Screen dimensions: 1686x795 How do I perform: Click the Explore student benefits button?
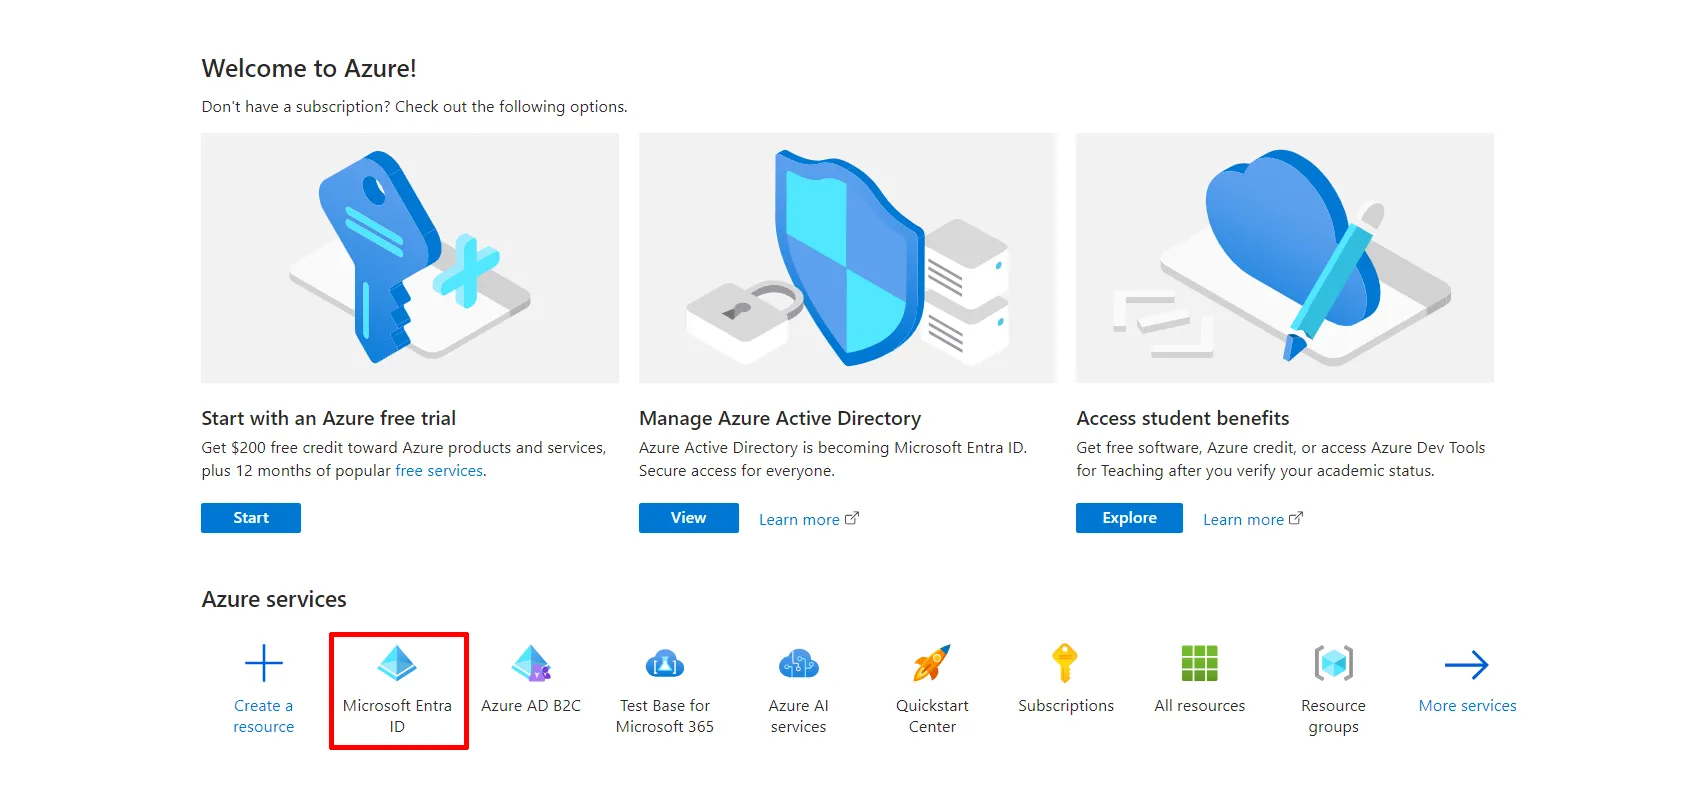click(x=1129, y=518)
